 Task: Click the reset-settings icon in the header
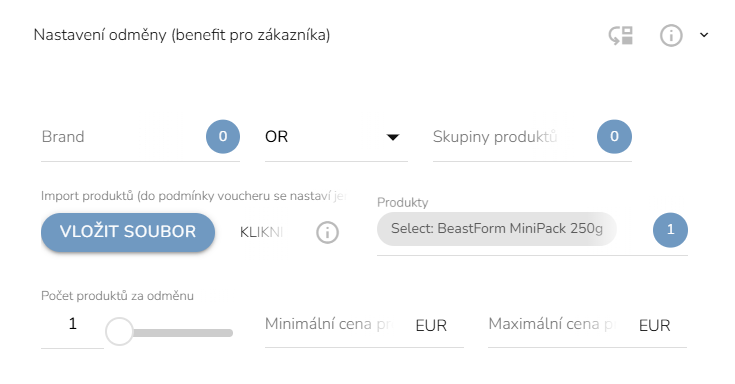pos(621,35)
